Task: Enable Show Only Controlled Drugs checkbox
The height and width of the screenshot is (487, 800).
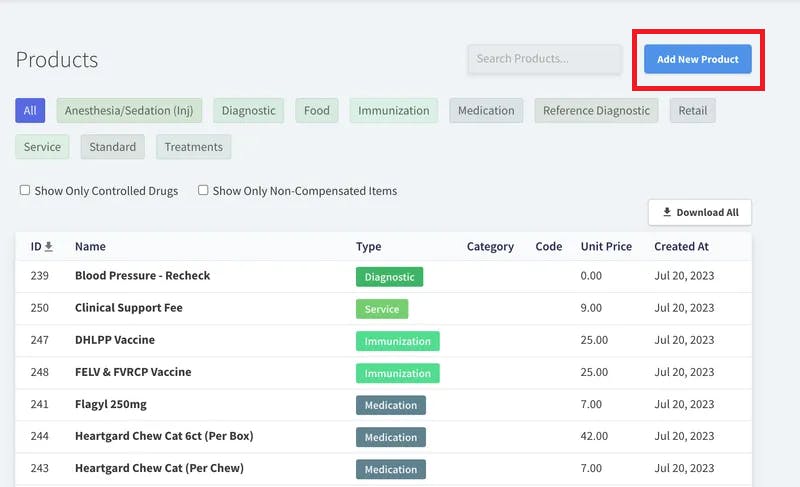Action: point(24,190)
